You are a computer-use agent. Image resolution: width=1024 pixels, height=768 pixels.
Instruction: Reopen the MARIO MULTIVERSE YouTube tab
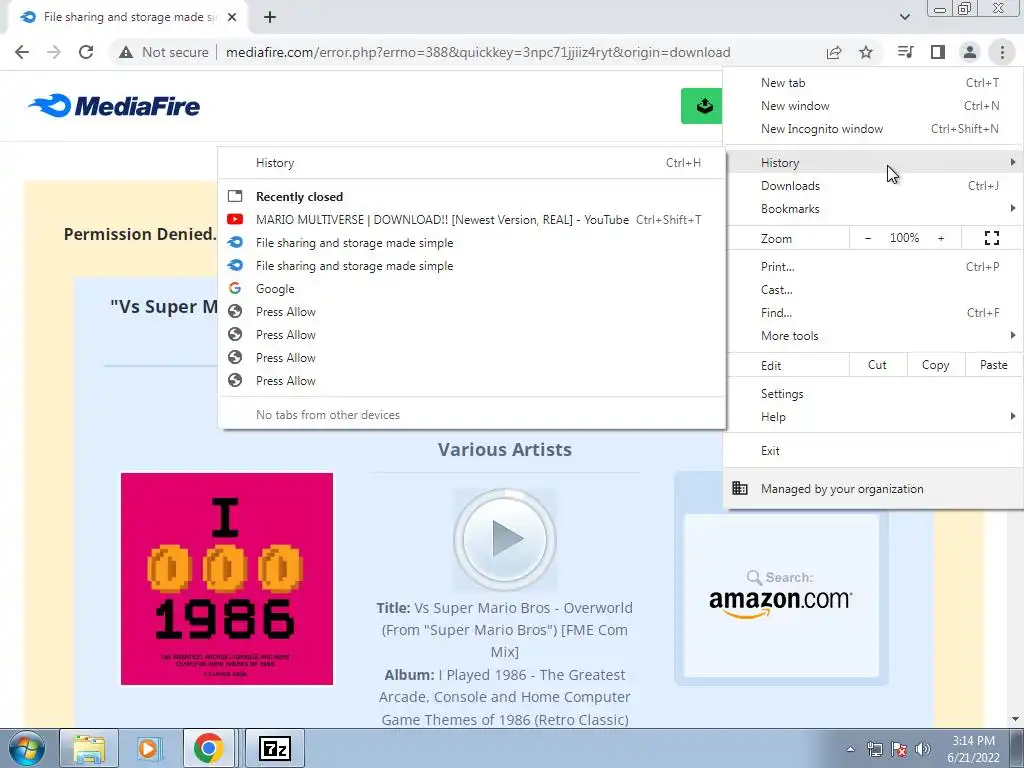472,220
